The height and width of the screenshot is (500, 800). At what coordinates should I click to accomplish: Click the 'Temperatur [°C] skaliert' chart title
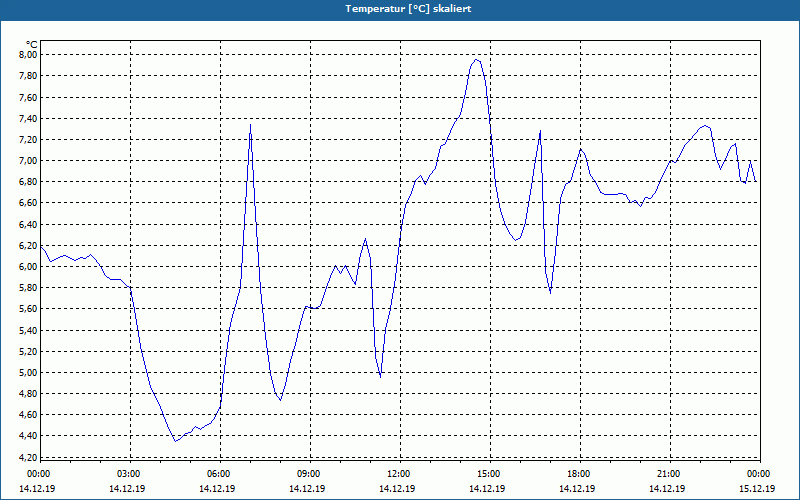(408, 9)
